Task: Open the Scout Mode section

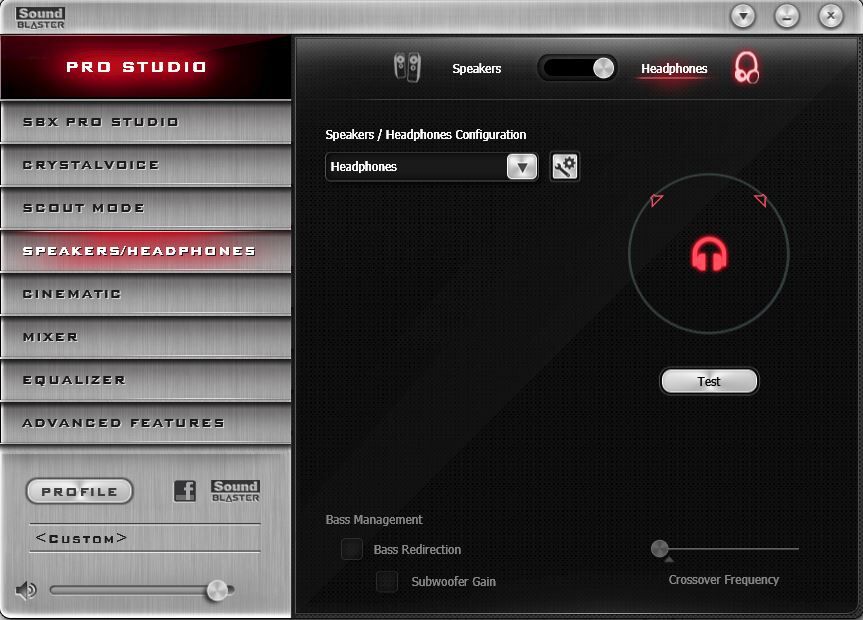Action: (x=146, y=208)
